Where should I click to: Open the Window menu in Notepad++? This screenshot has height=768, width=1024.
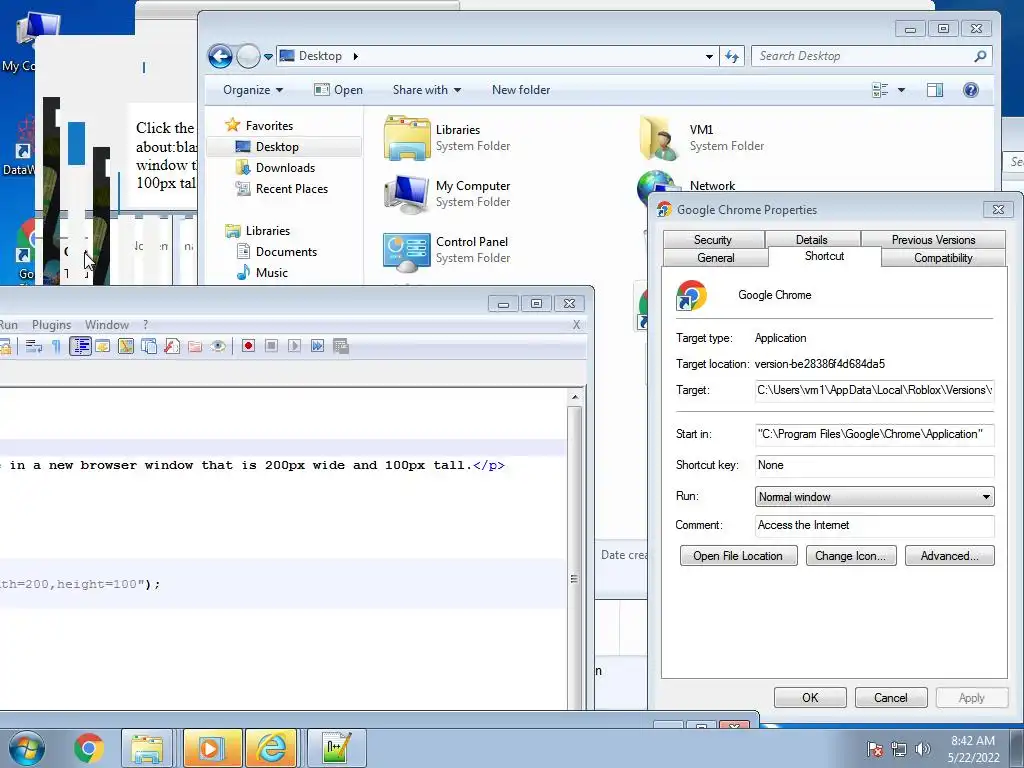(x=106, y=325)
